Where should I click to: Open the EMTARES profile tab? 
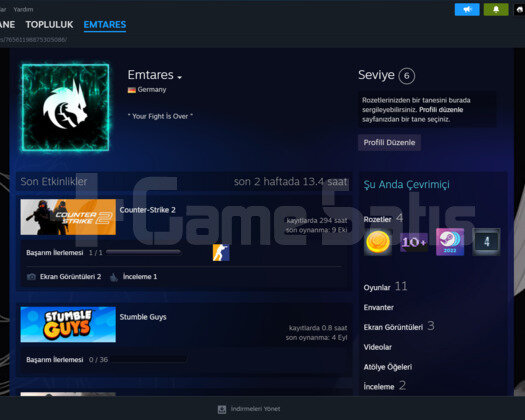tap(105, 24)
